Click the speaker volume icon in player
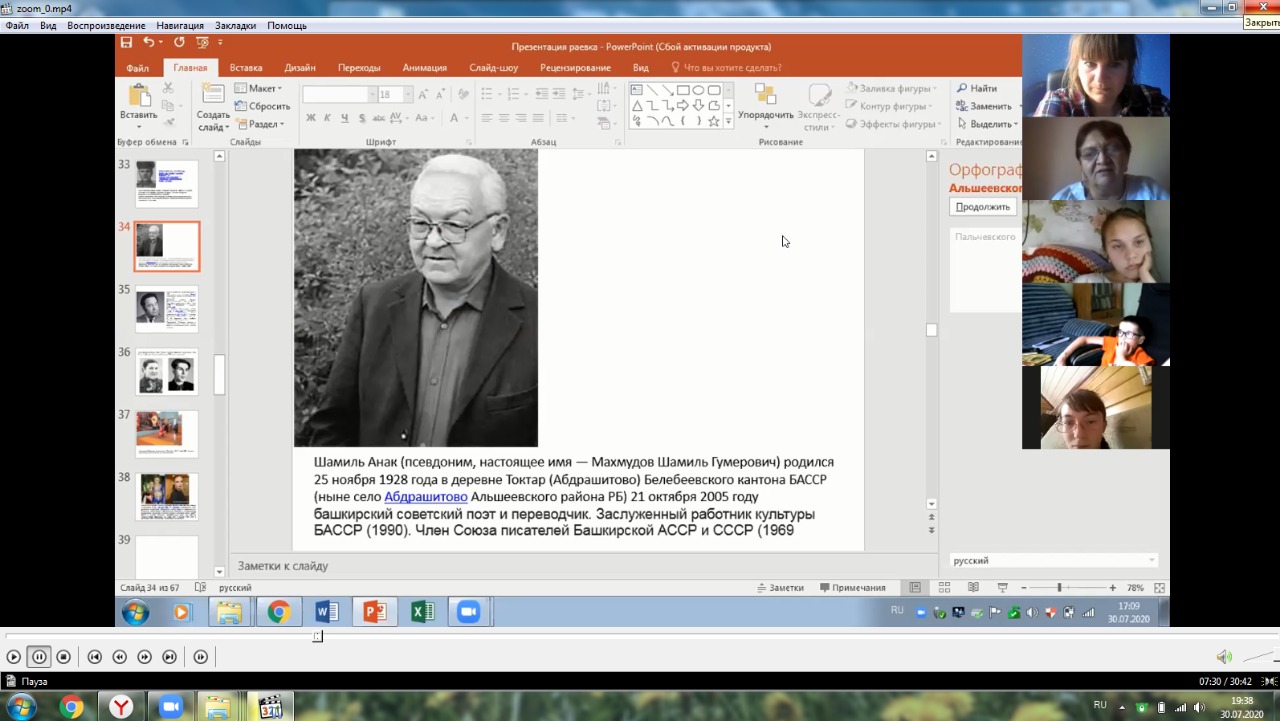The width and height of the screenshot is (1280, 721). (x=1223, y=657)
